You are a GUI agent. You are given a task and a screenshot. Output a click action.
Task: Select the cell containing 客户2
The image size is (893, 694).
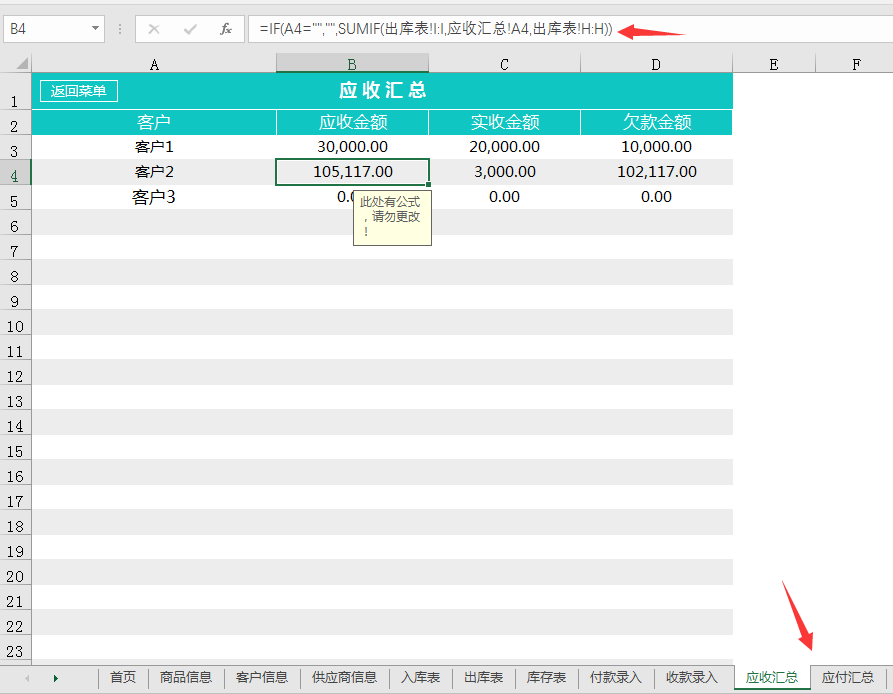pos(154,172)
